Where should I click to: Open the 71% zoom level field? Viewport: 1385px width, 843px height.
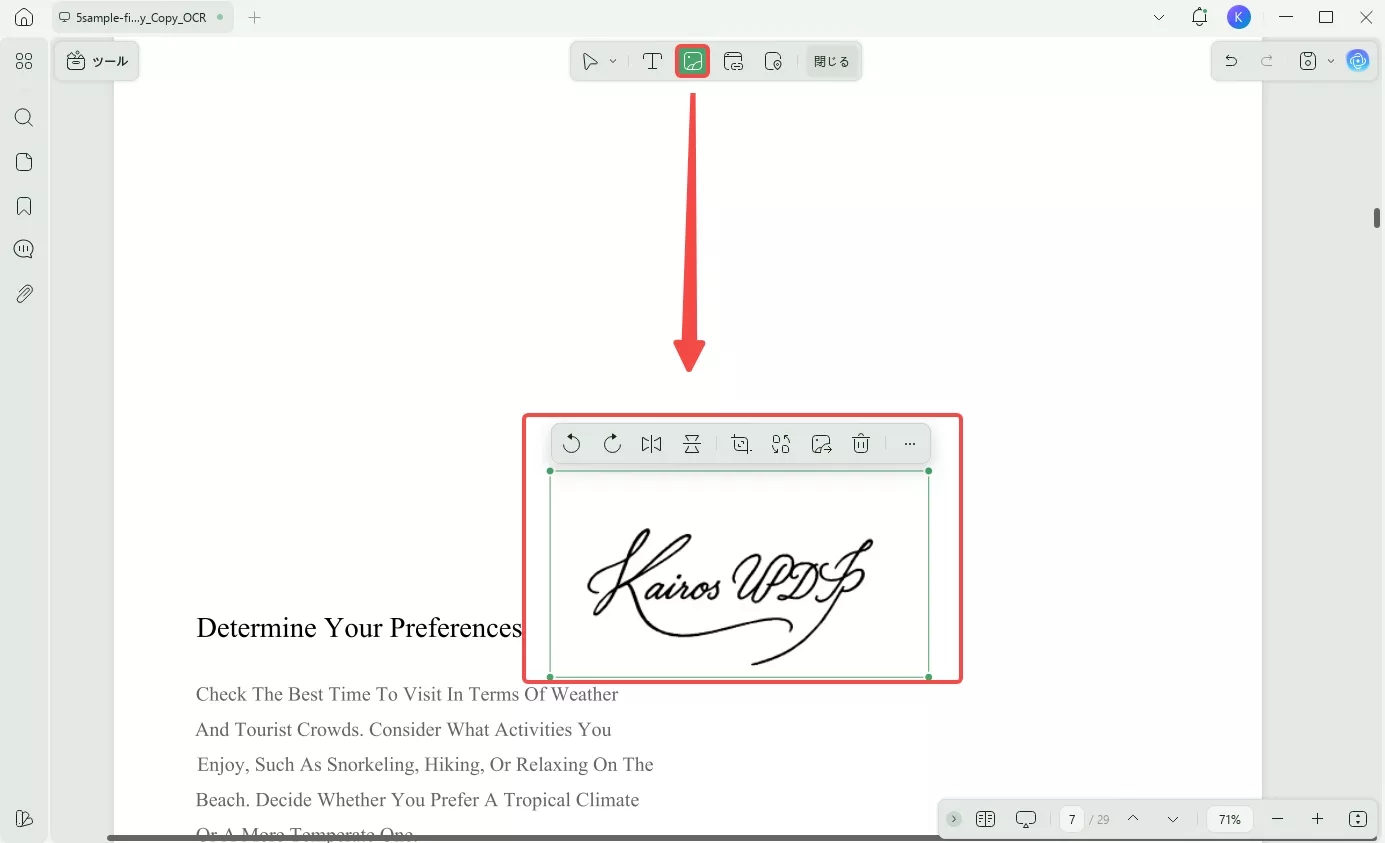pos(1230,819)
